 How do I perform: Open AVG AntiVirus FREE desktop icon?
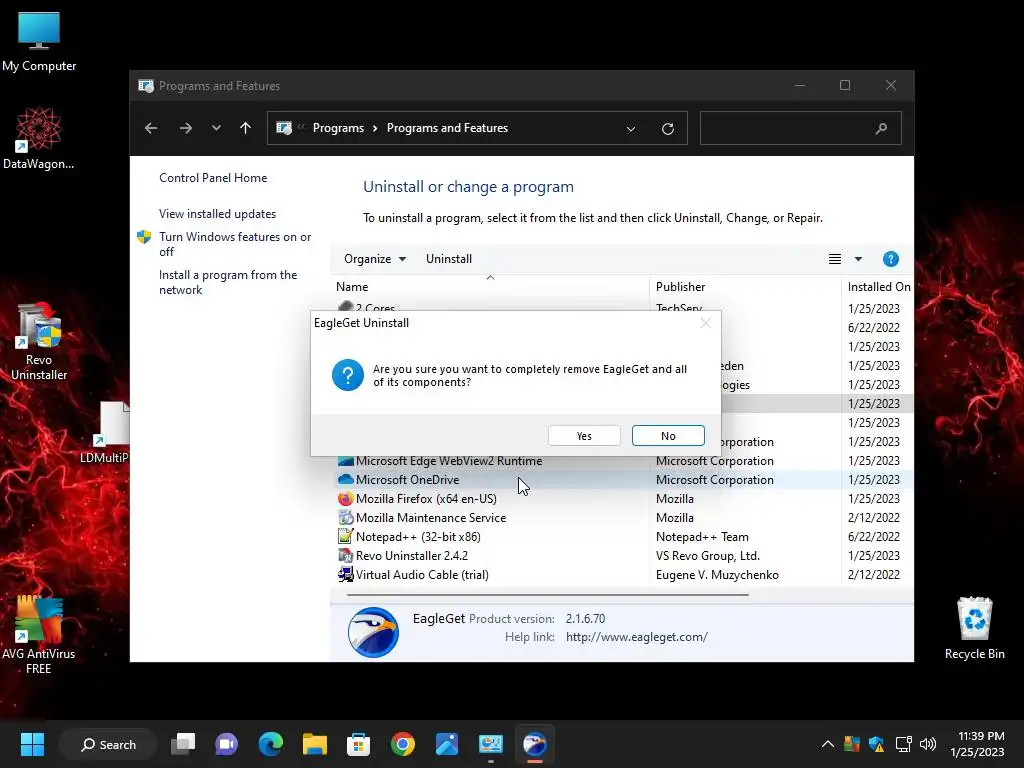tap(39, 634)
